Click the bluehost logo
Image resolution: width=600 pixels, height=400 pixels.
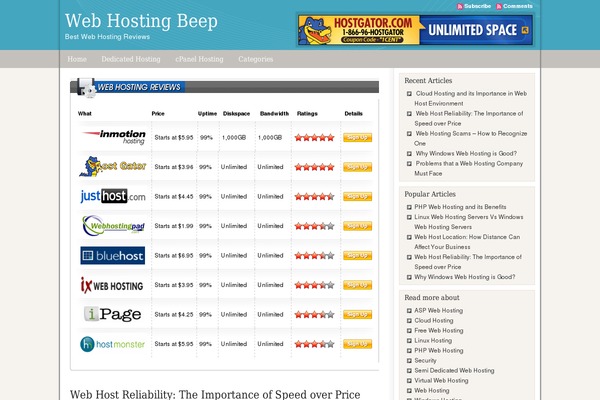[x=112, y=255]
